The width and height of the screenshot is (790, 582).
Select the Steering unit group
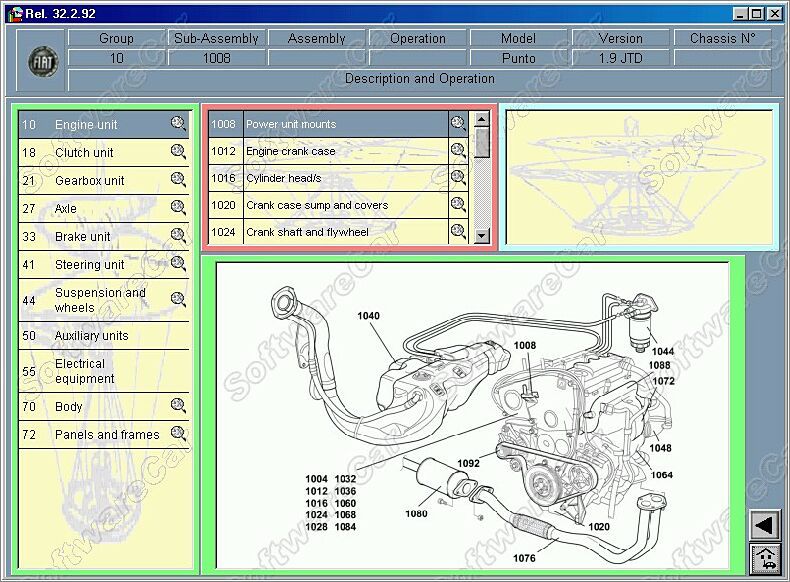[90, 265]
